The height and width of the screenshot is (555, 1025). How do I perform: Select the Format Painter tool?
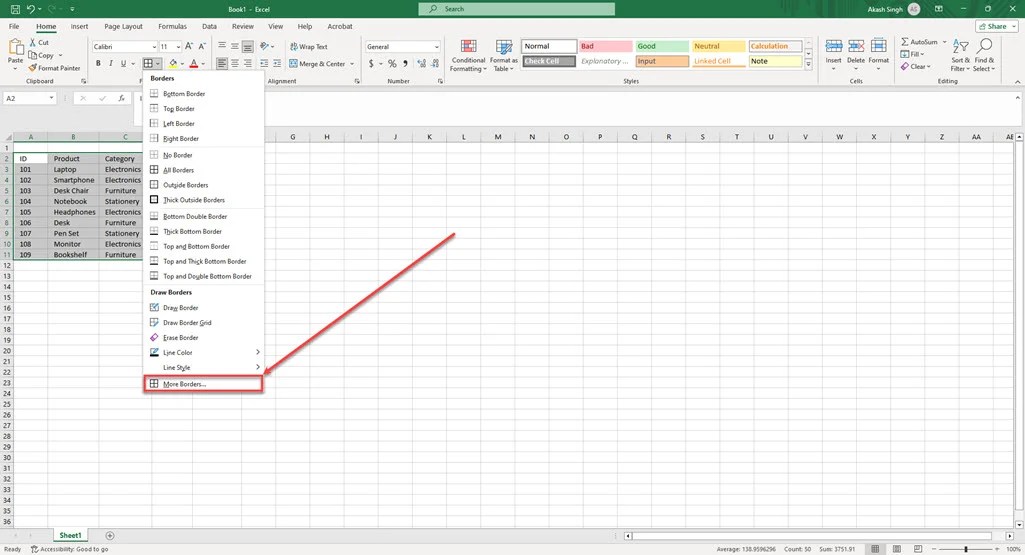click(x=54, y=68)
